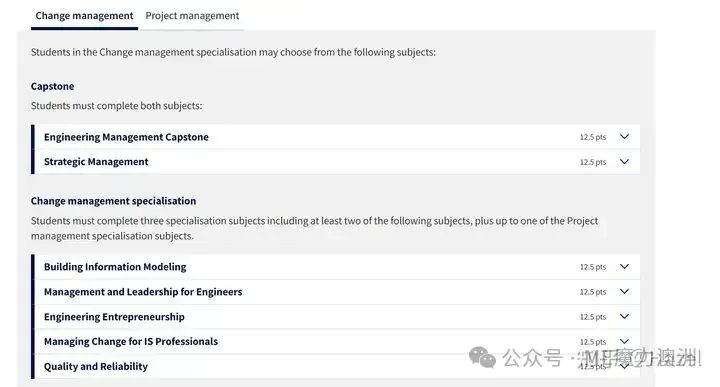Click the Capstone section heading
720x387 pixels.
[x=52, y=86]
